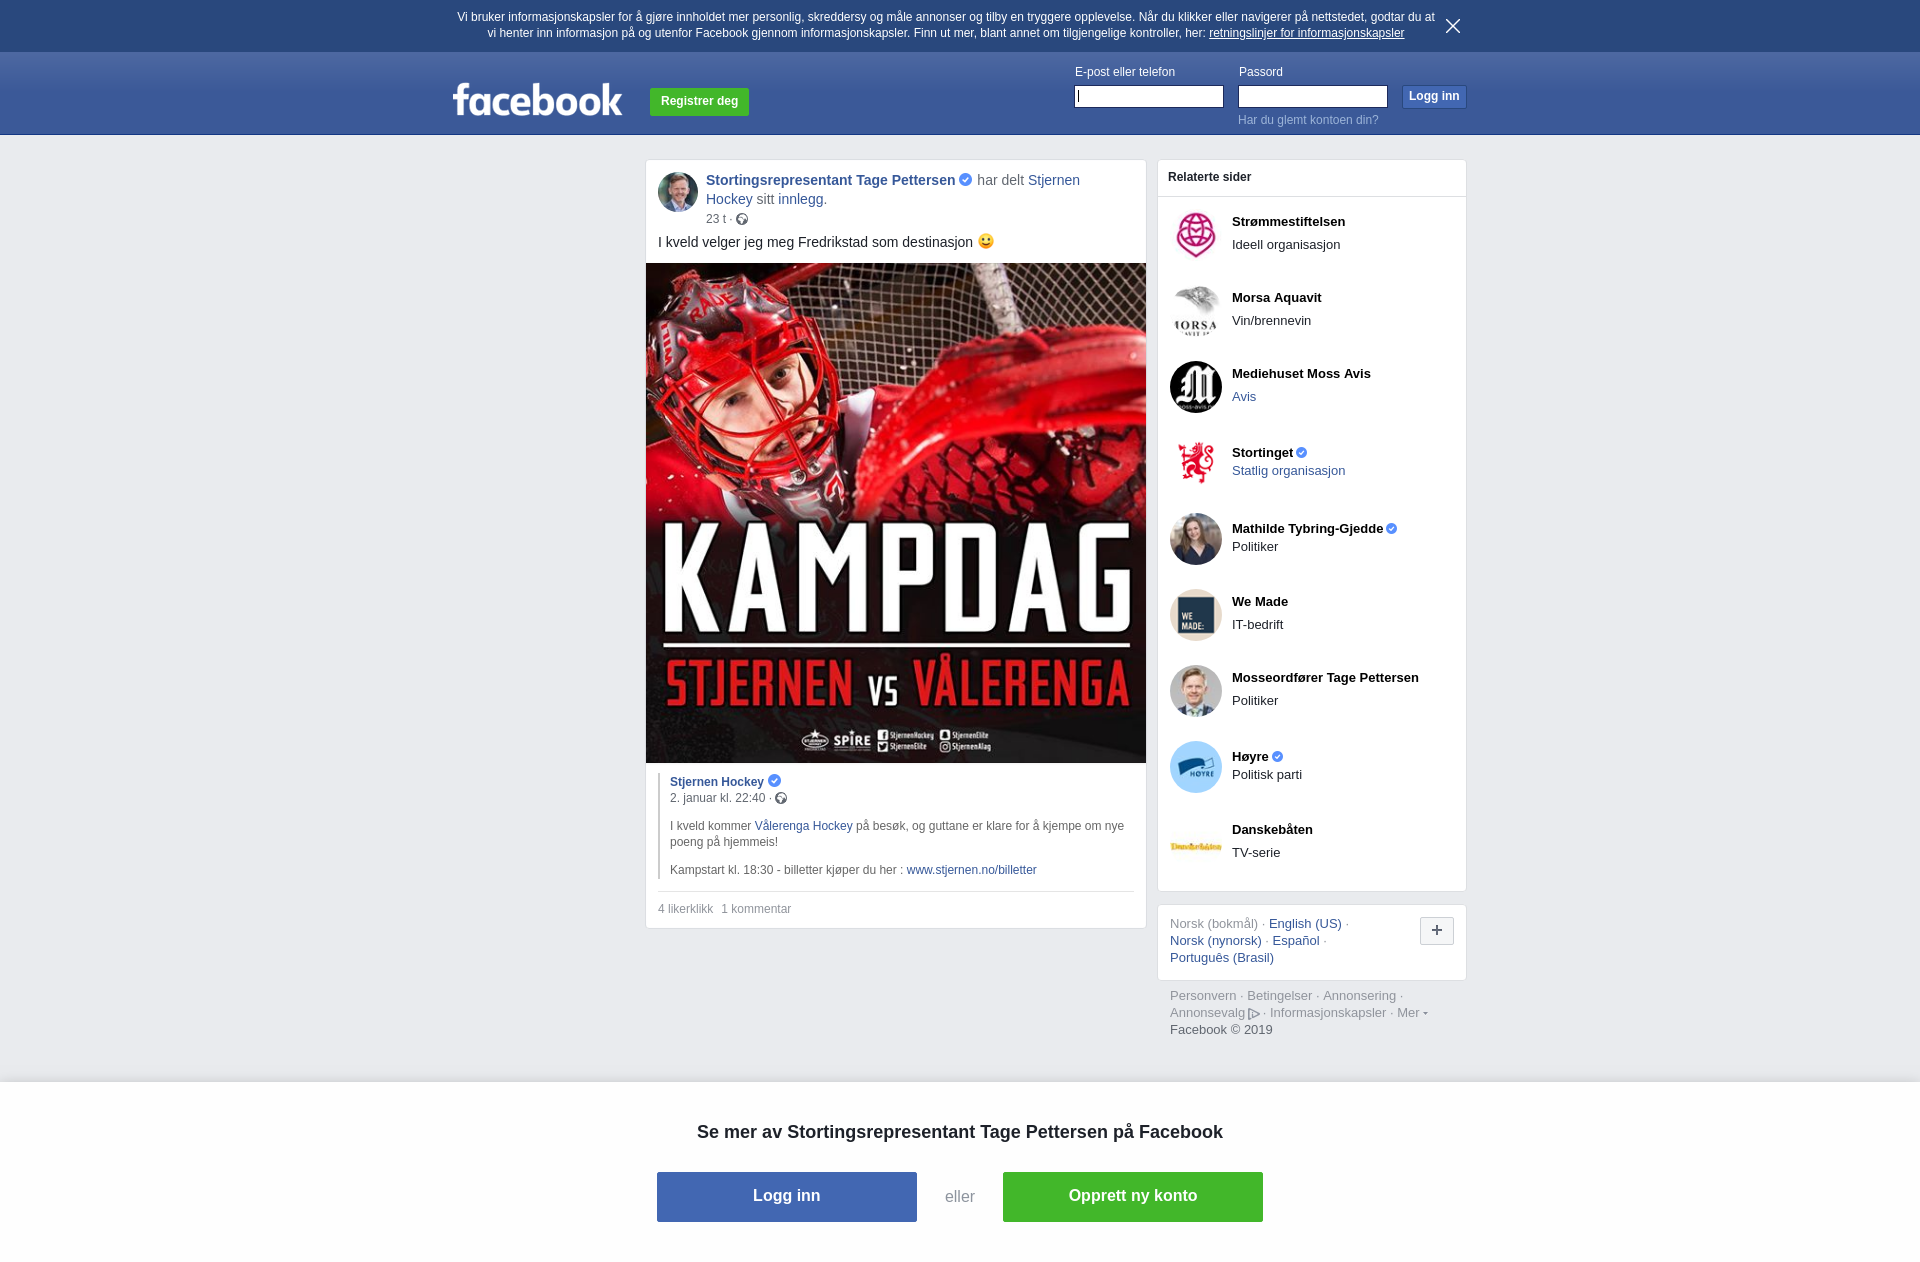Switch language to Español
The width and height of the screenshot is (1920, 1262).
pos(1296,941)
